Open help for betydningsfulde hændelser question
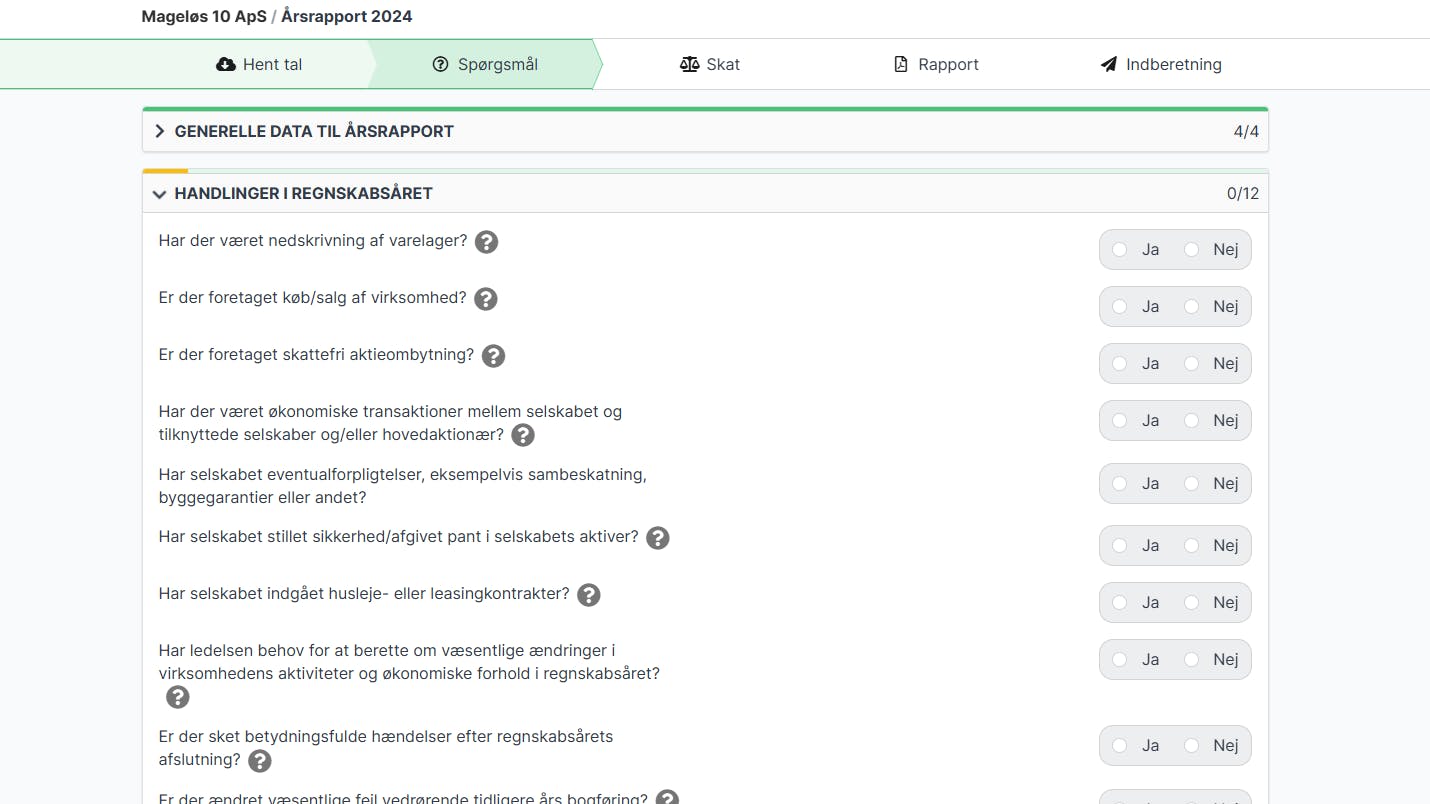Screen dimensions: 1430x804 [x=259, y=761]
